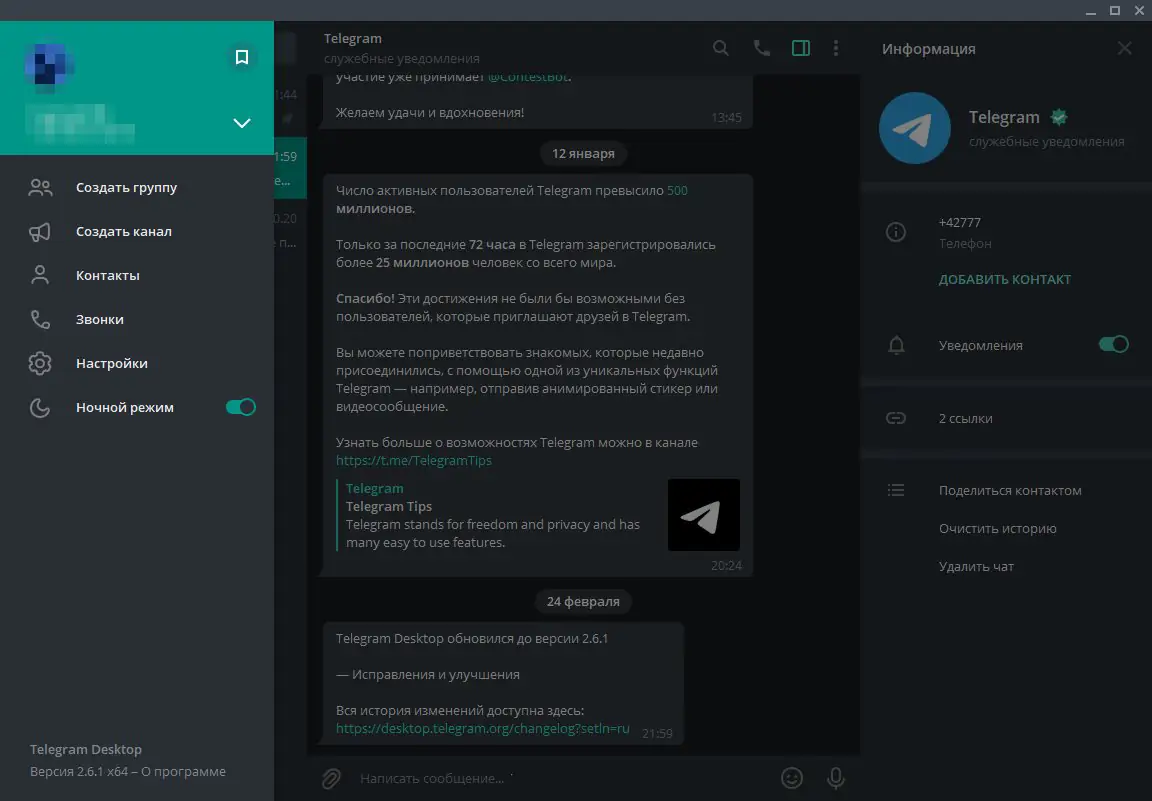Click the link chain icon
The width and height of the screenshot is (1152, 801).
[896, 418]
